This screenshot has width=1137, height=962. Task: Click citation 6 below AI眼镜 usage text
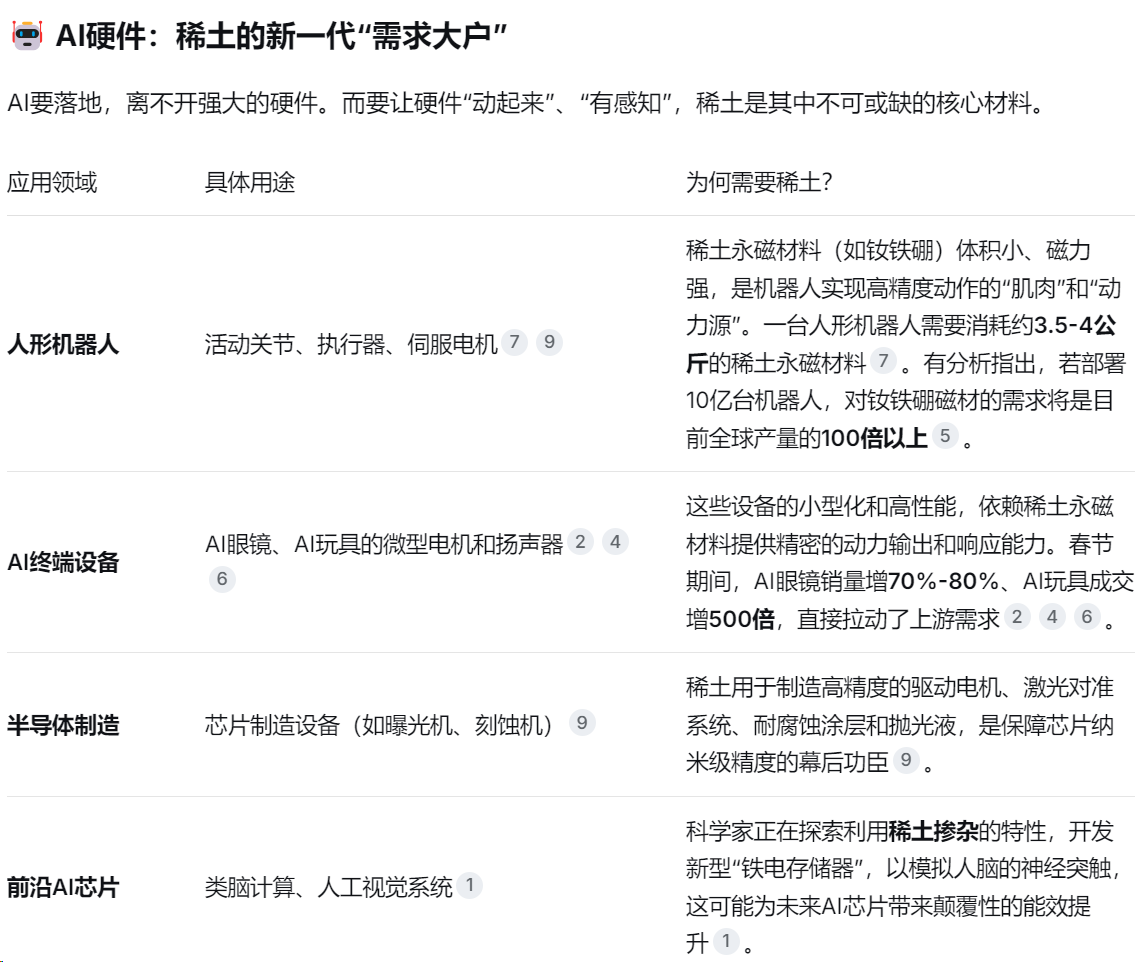(x=222, y=579)
